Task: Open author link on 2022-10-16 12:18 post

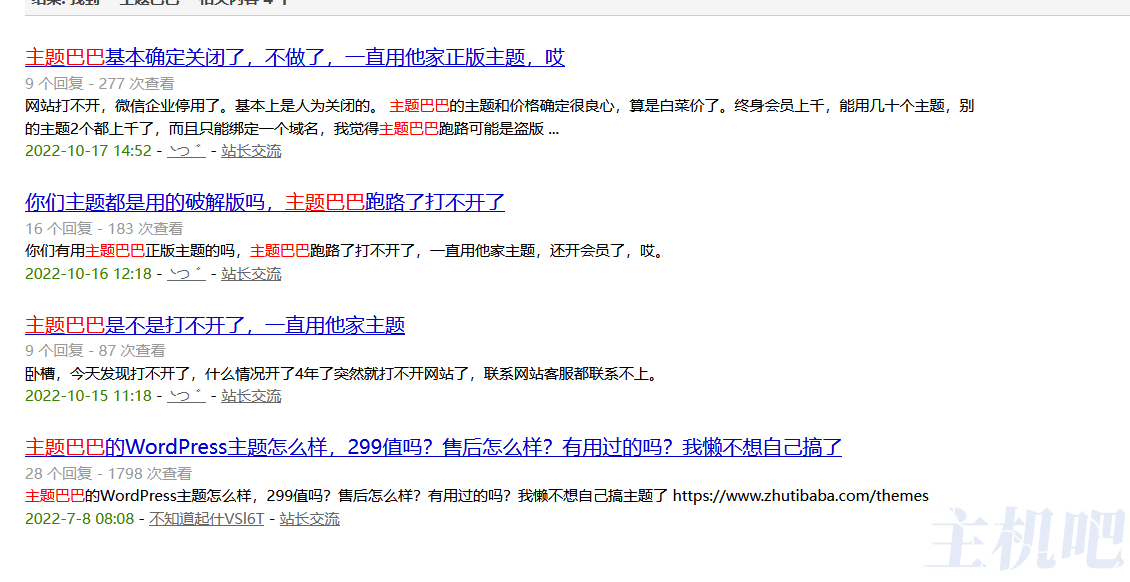Action: tap(187, 274)
